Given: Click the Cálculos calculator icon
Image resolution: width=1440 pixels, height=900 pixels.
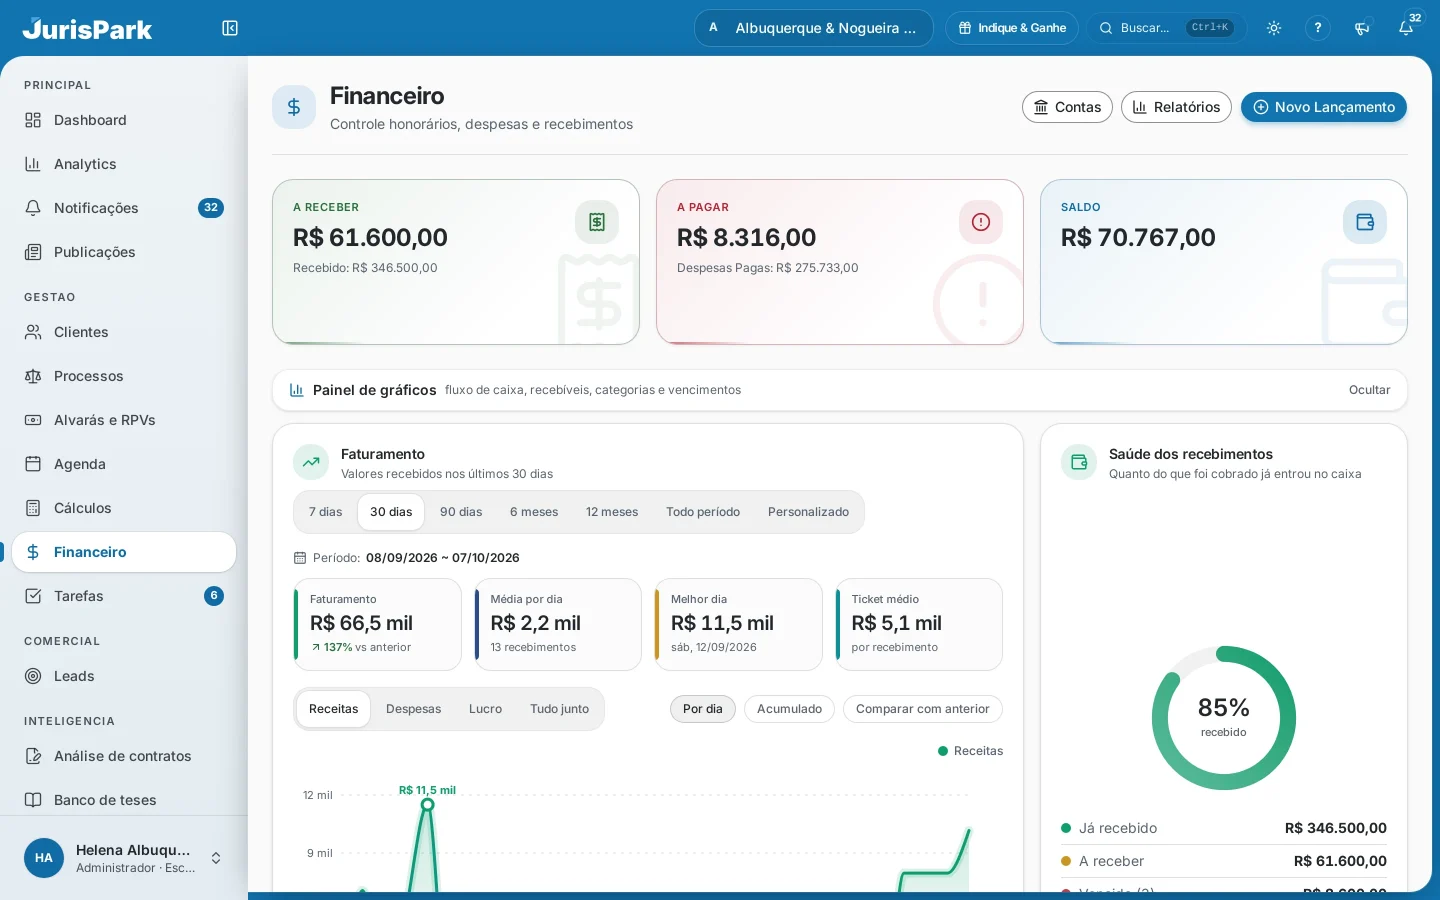Looking at the screenshot, I should pyautogui.click(x=33, y=508).
